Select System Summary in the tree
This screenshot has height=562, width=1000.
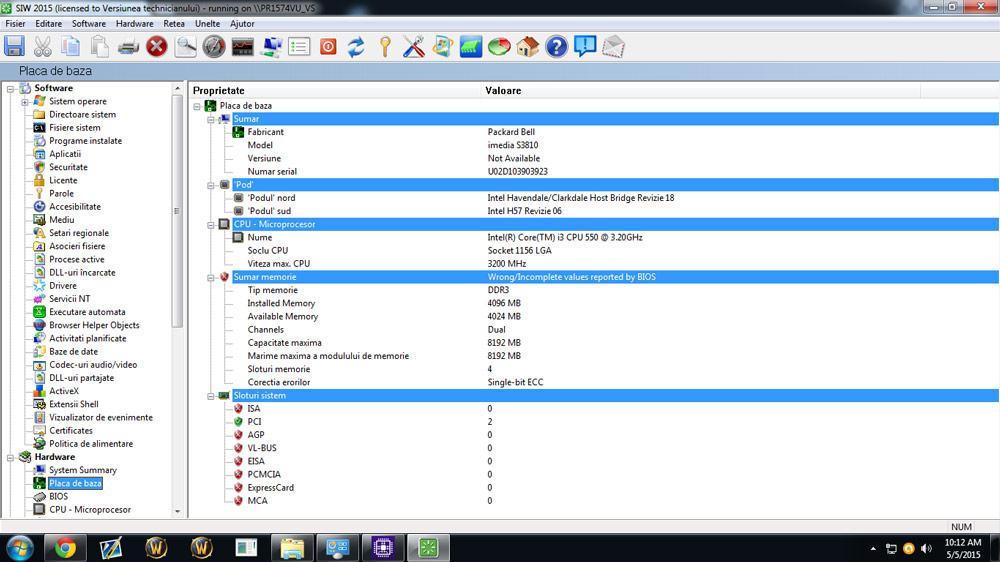click(83, 470)
